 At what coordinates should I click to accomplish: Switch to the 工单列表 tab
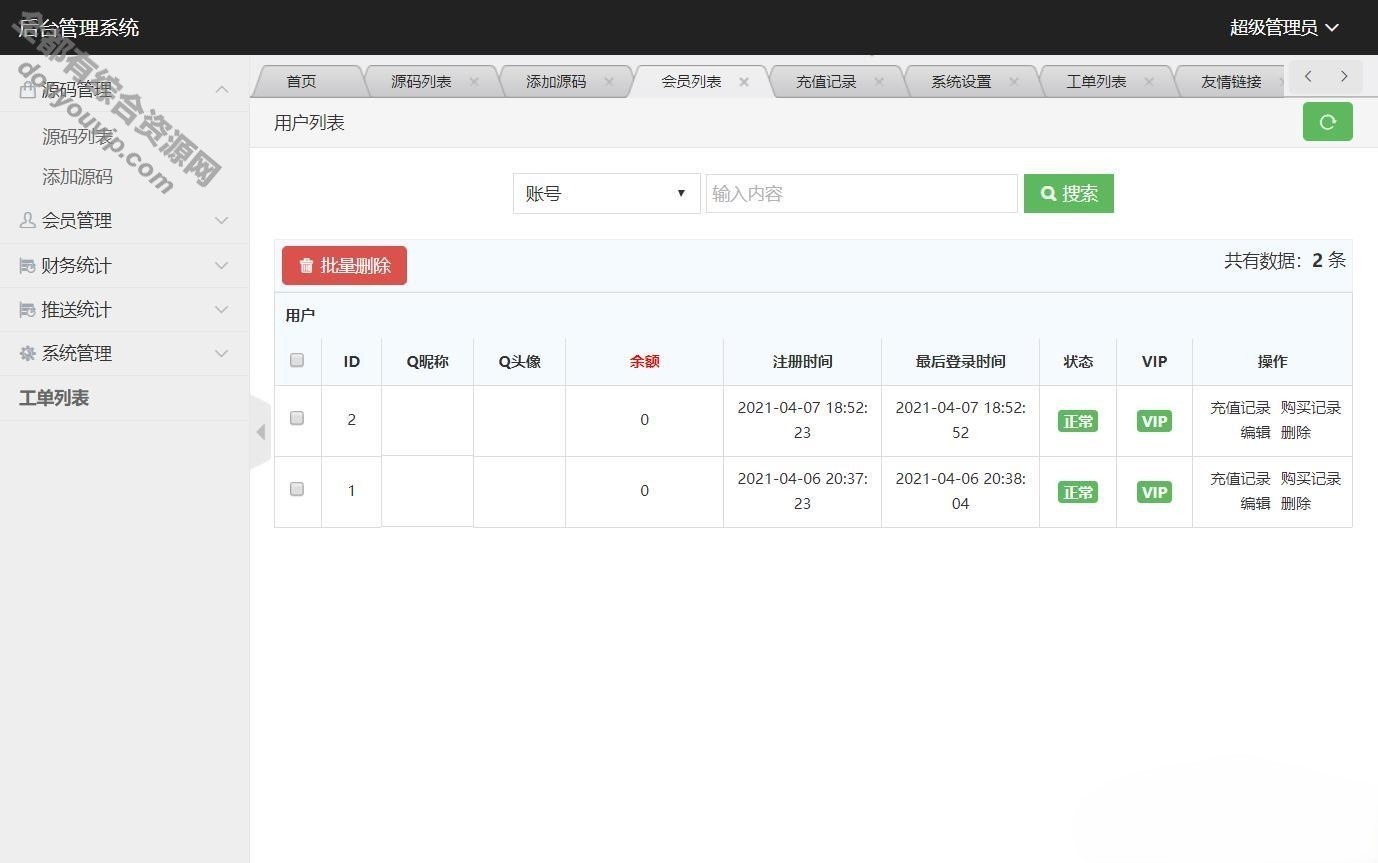(1096, 82)
